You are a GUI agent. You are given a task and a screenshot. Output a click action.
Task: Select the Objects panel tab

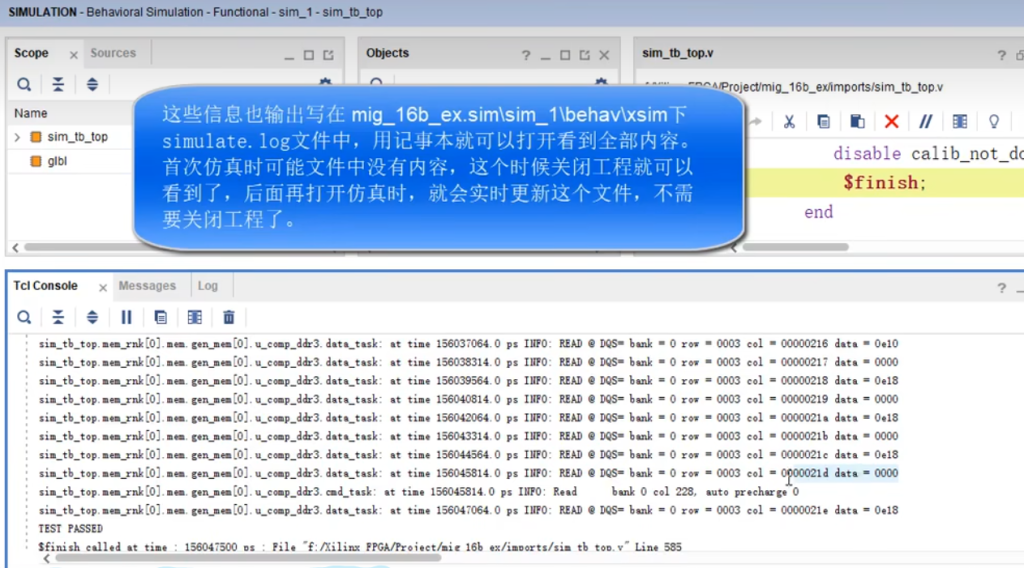pyautogui.click(x=387, y=53)
